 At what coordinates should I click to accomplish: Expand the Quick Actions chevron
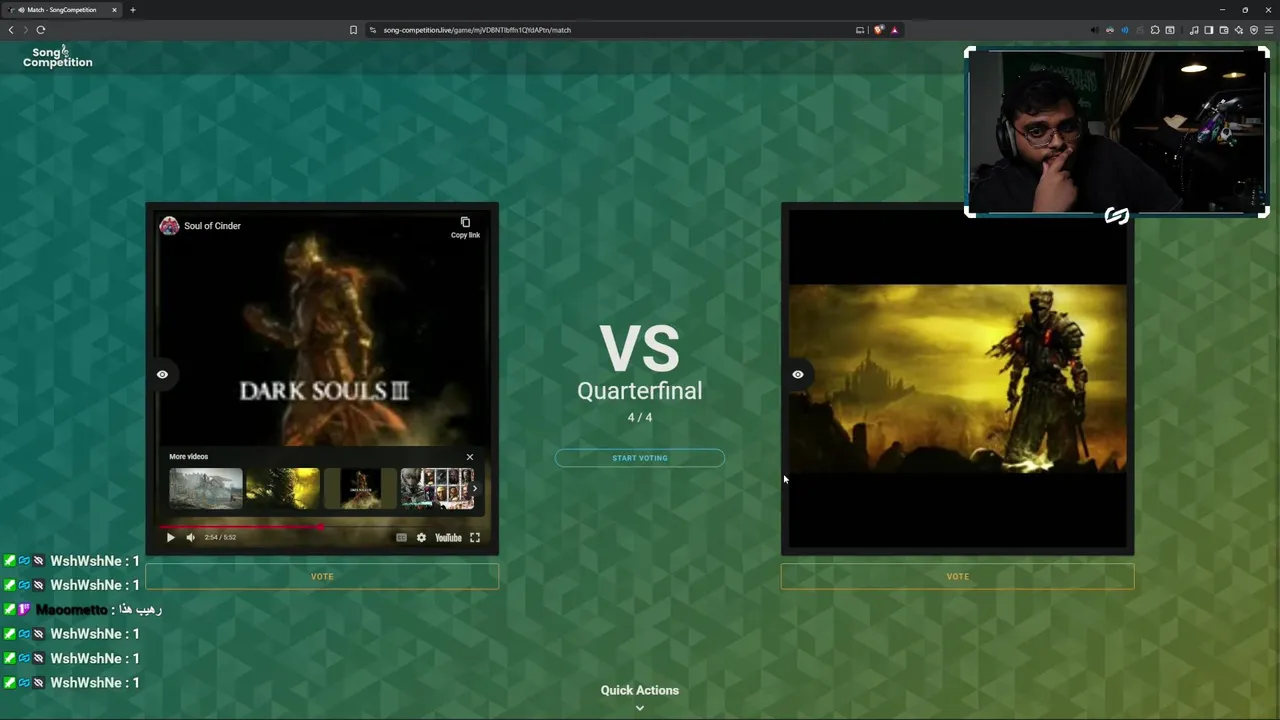640,708
